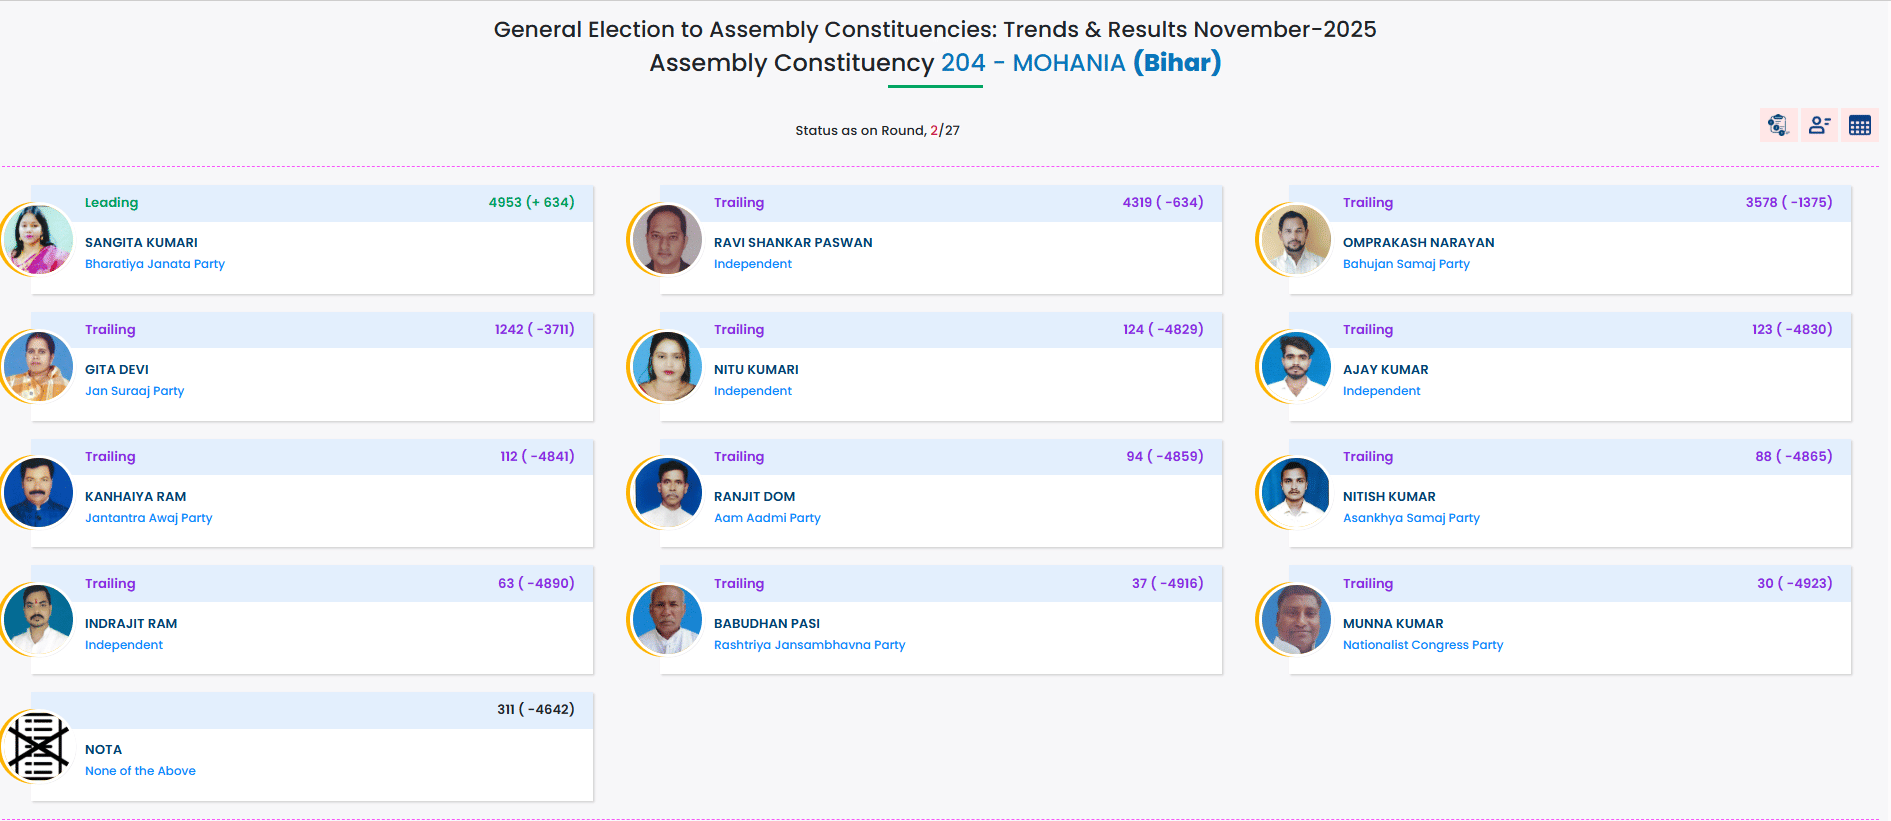Image resolution: width=1891 pixels, height=821 pixels.
Task: Select Omprakash Narayan's portrait
Action: [1296, 240]
